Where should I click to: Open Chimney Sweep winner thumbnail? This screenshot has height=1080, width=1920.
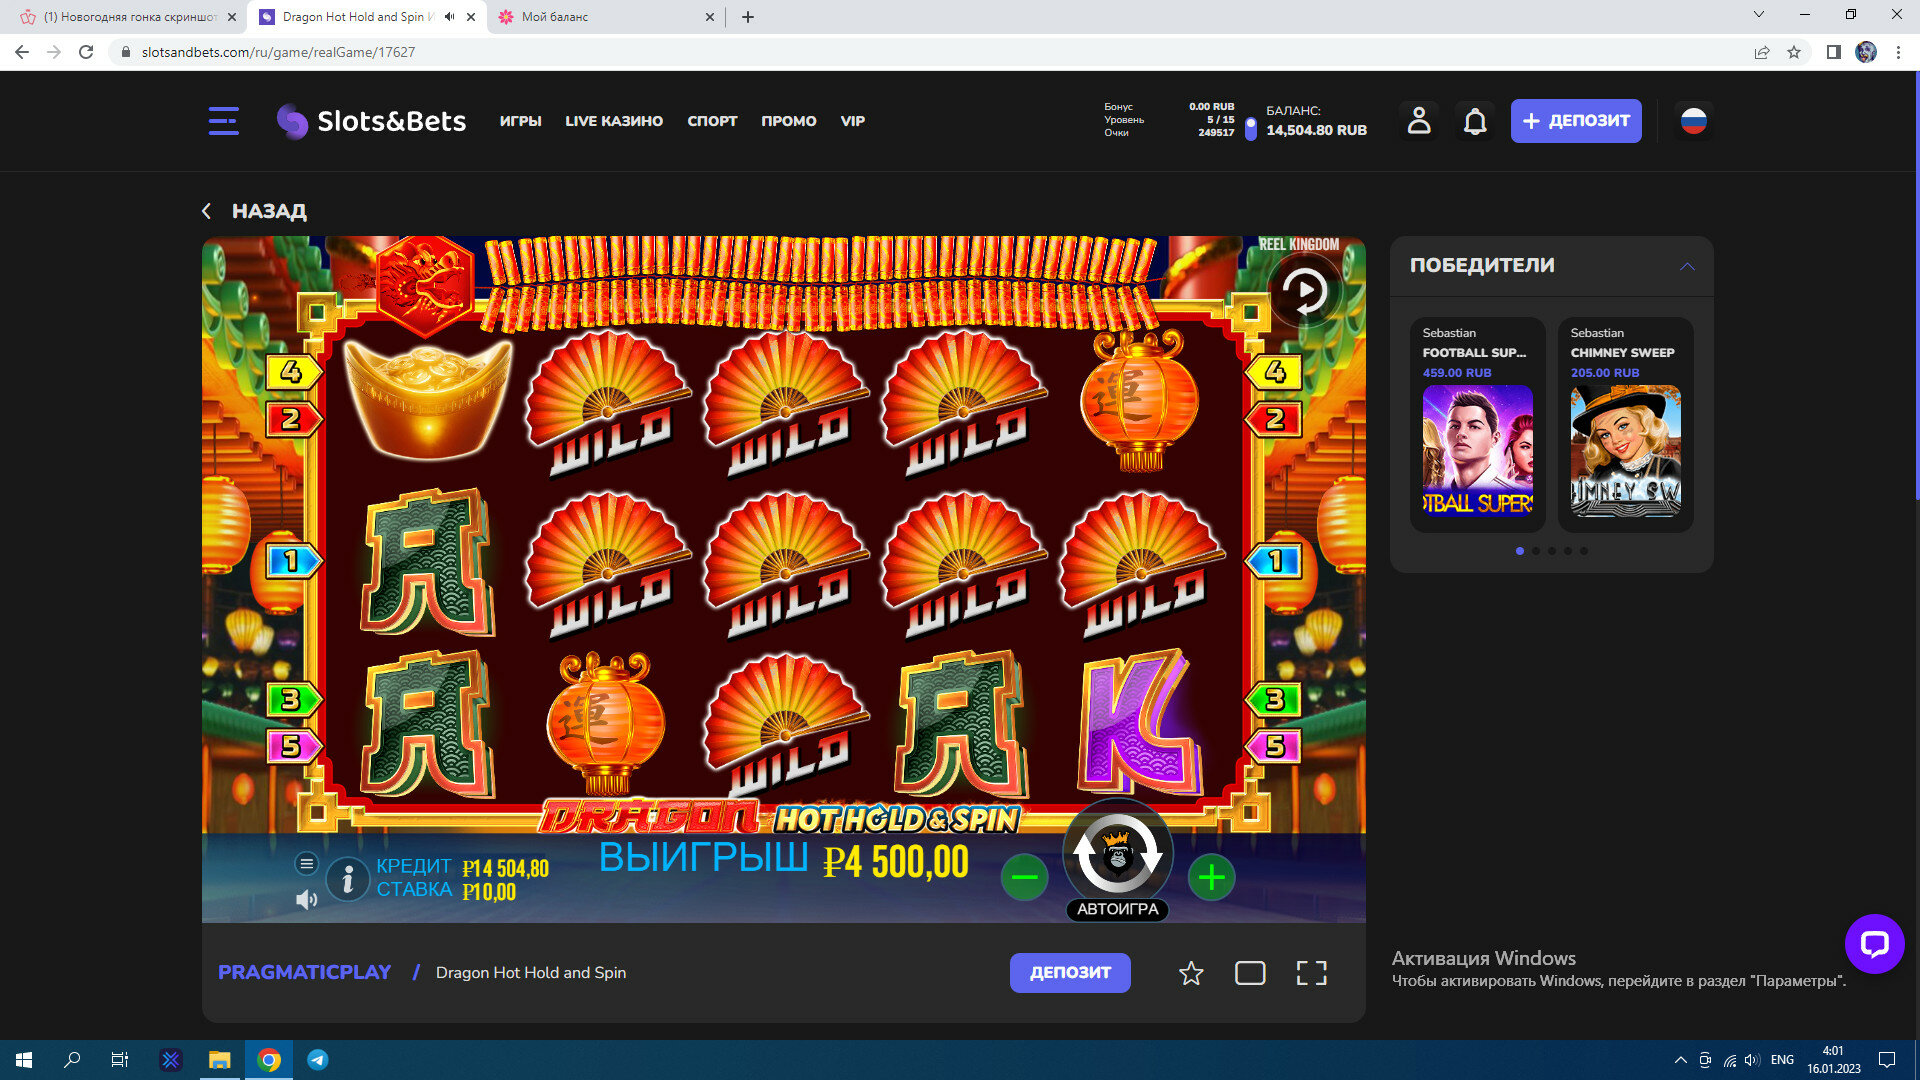[x=1625, y=451]
